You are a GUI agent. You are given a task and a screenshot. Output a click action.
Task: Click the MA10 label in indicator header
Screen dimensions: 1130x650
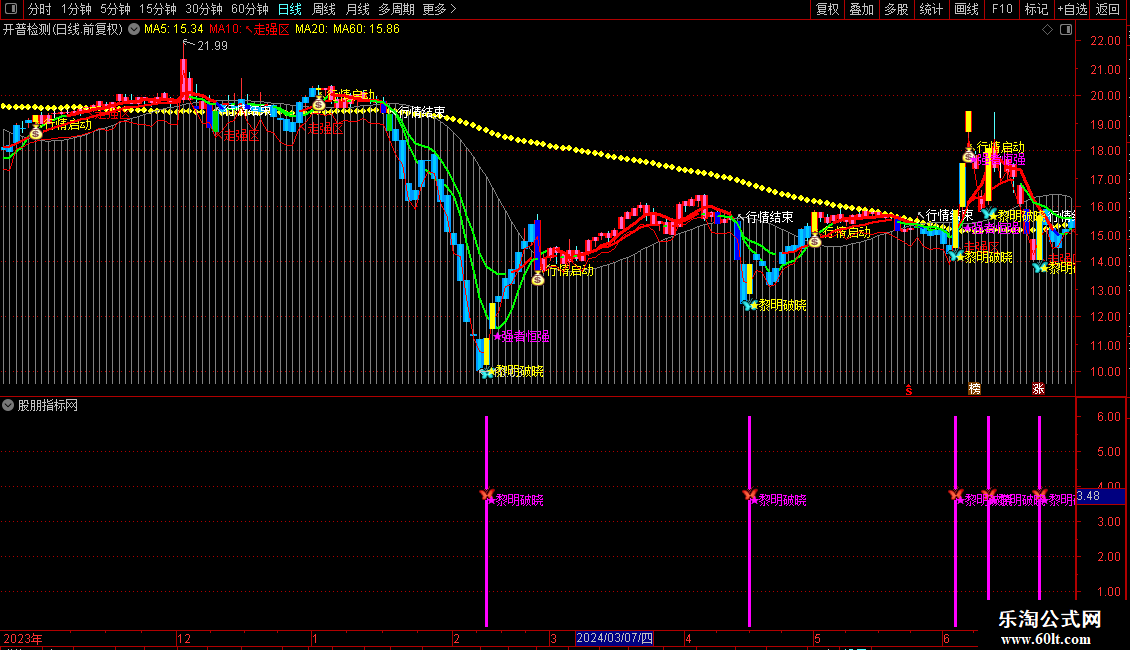pyautogui.click(x=225, y=30)
